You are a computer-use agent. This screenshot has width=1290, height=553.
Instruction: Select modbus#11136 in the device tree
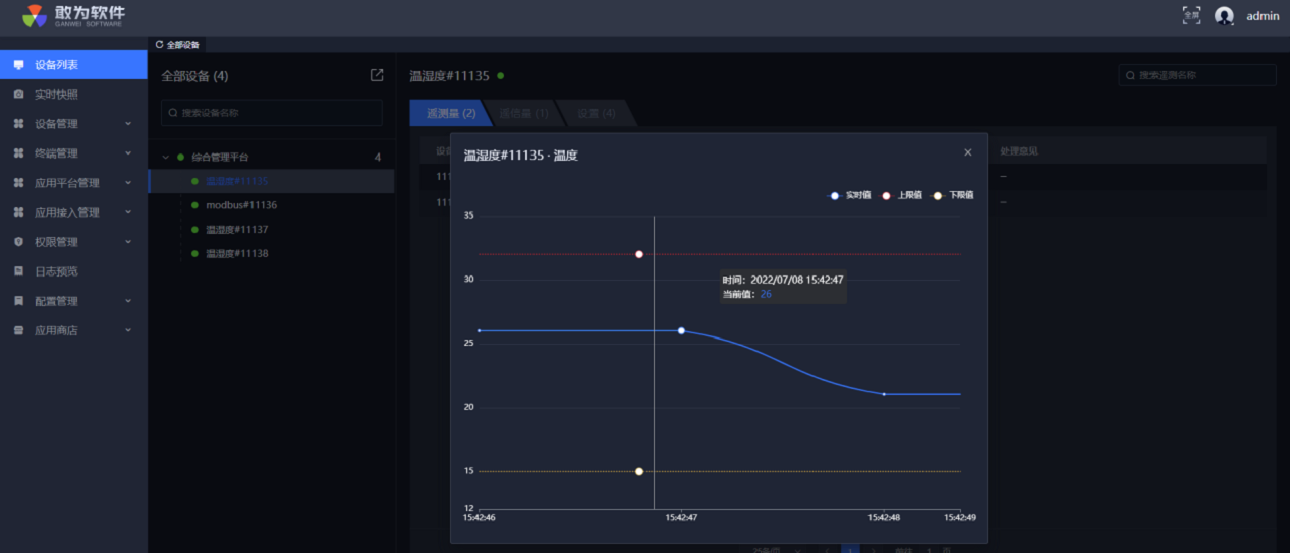point(241,205)
